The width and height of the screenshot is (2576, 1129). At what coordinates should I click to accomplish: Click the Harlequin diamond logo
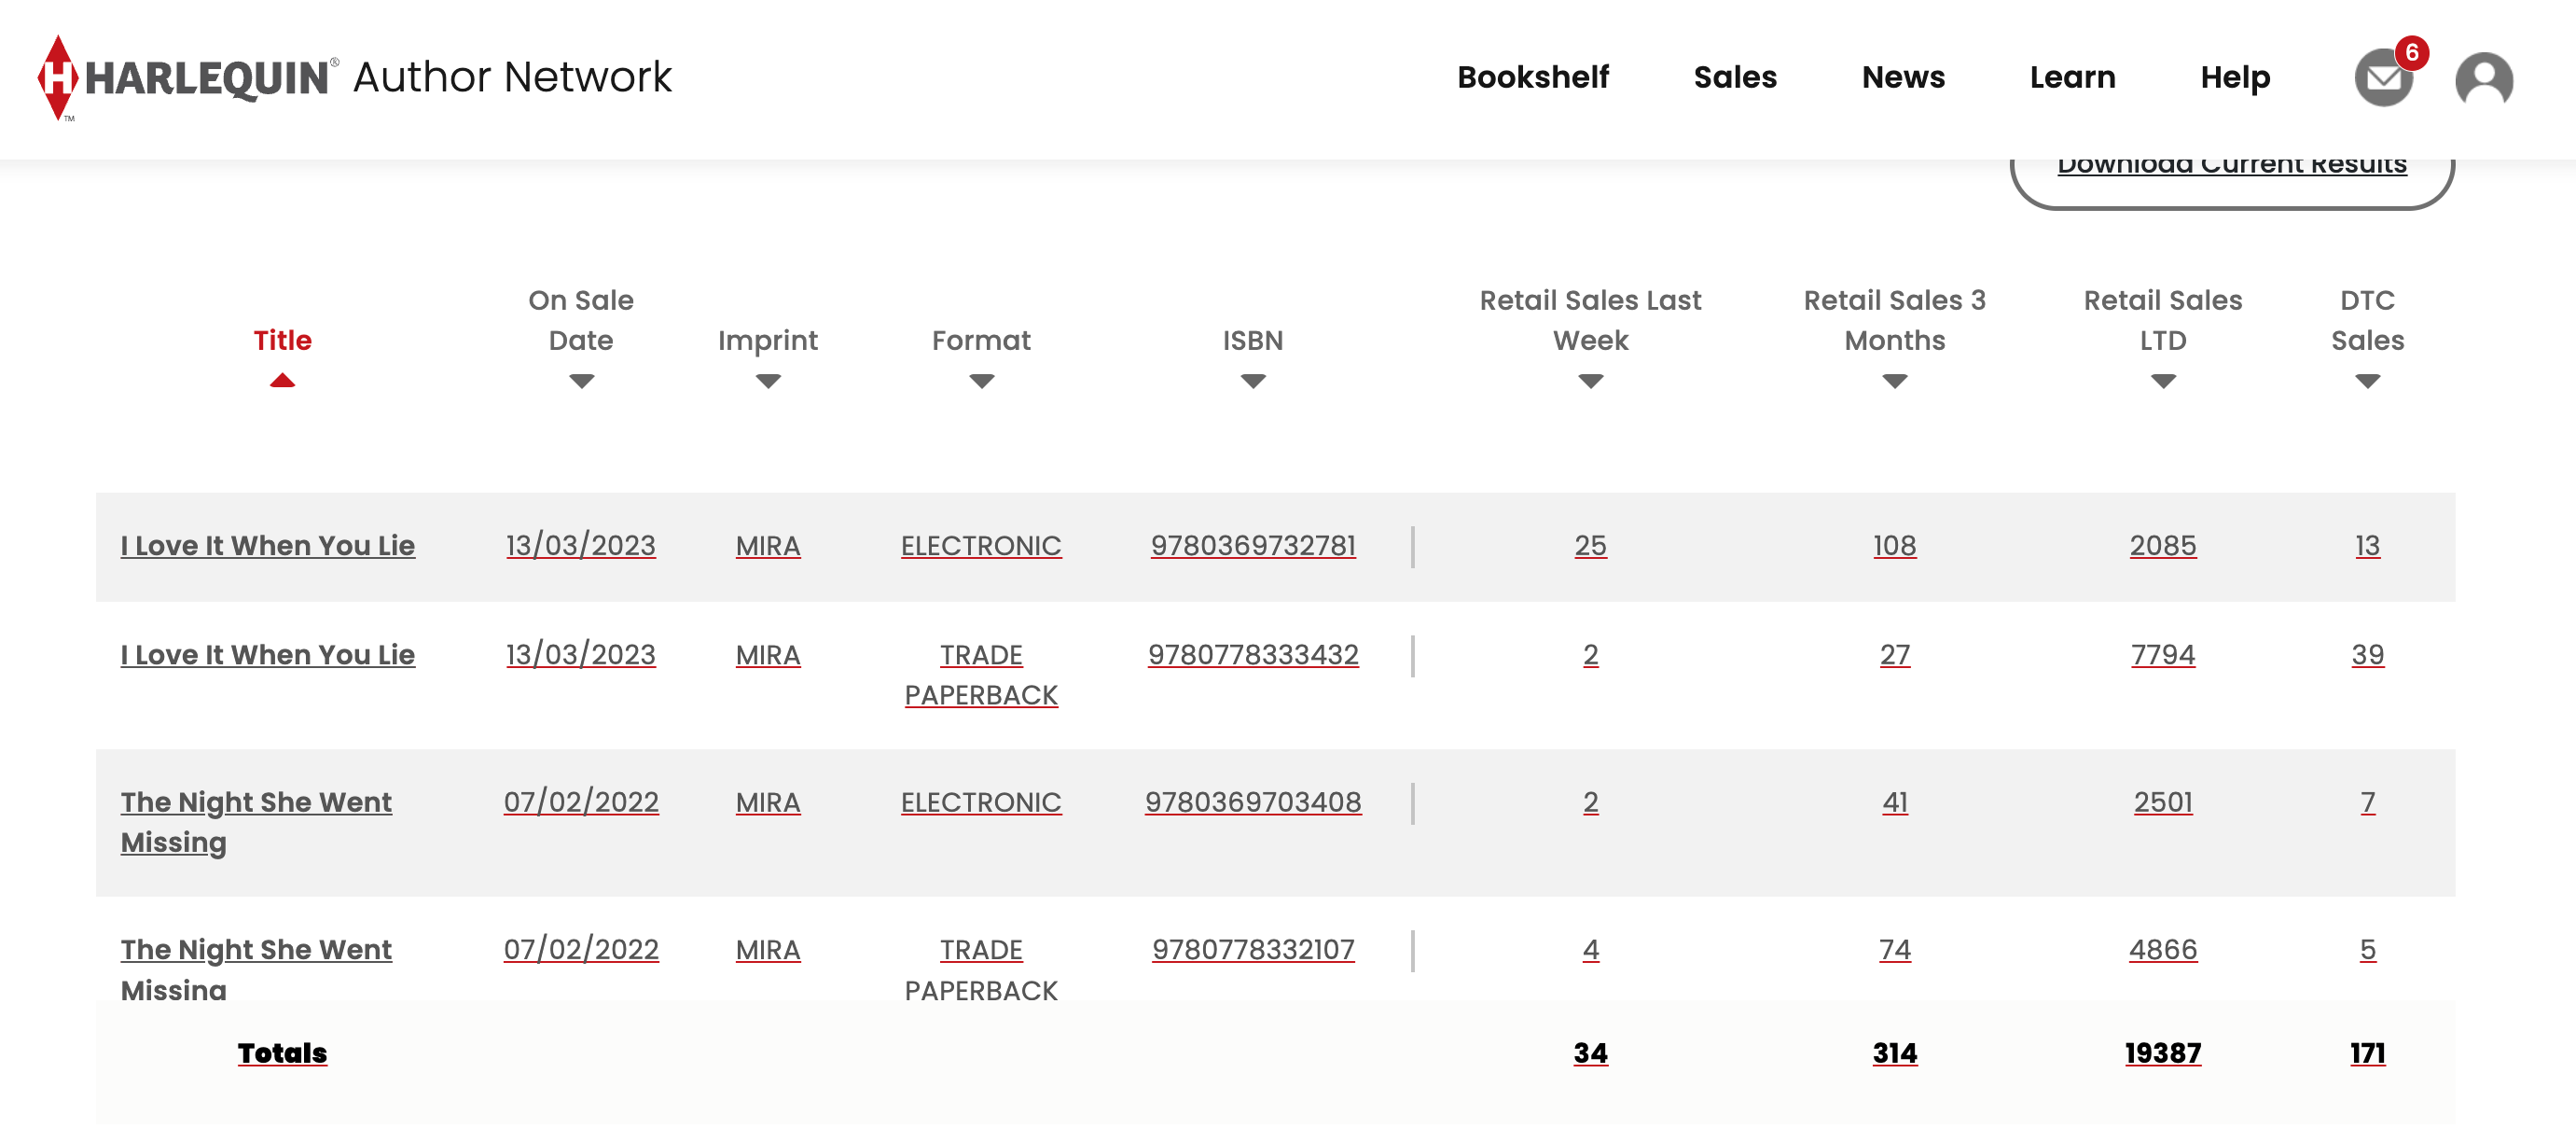(58, 78)
